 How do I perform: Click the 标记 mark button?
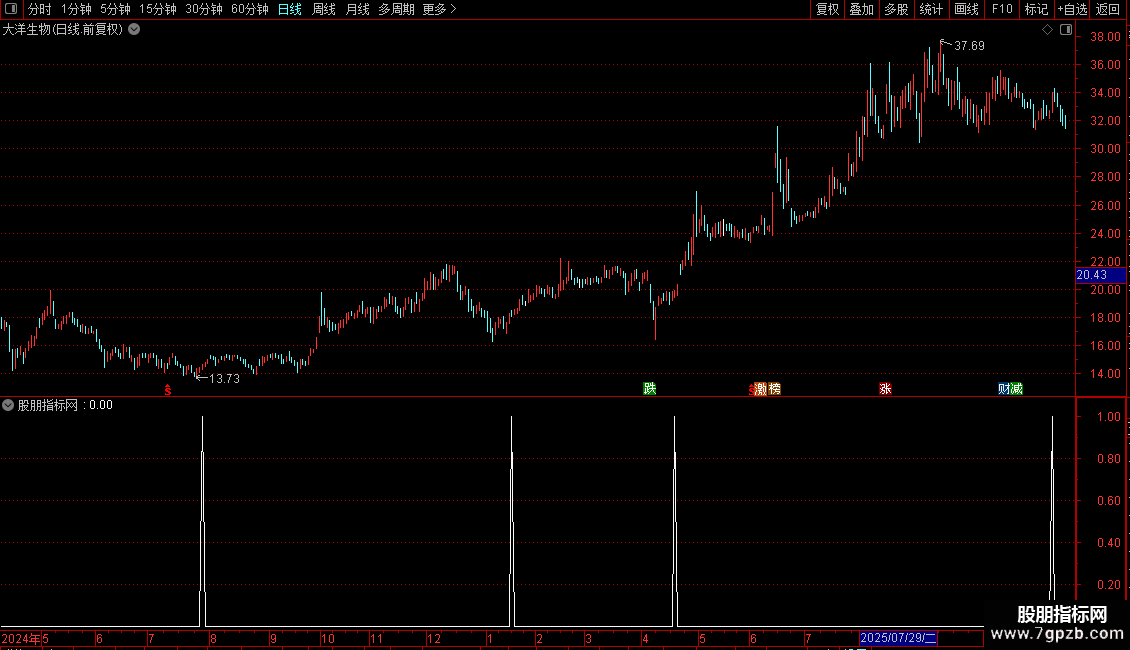click(x=1036, y=9)
